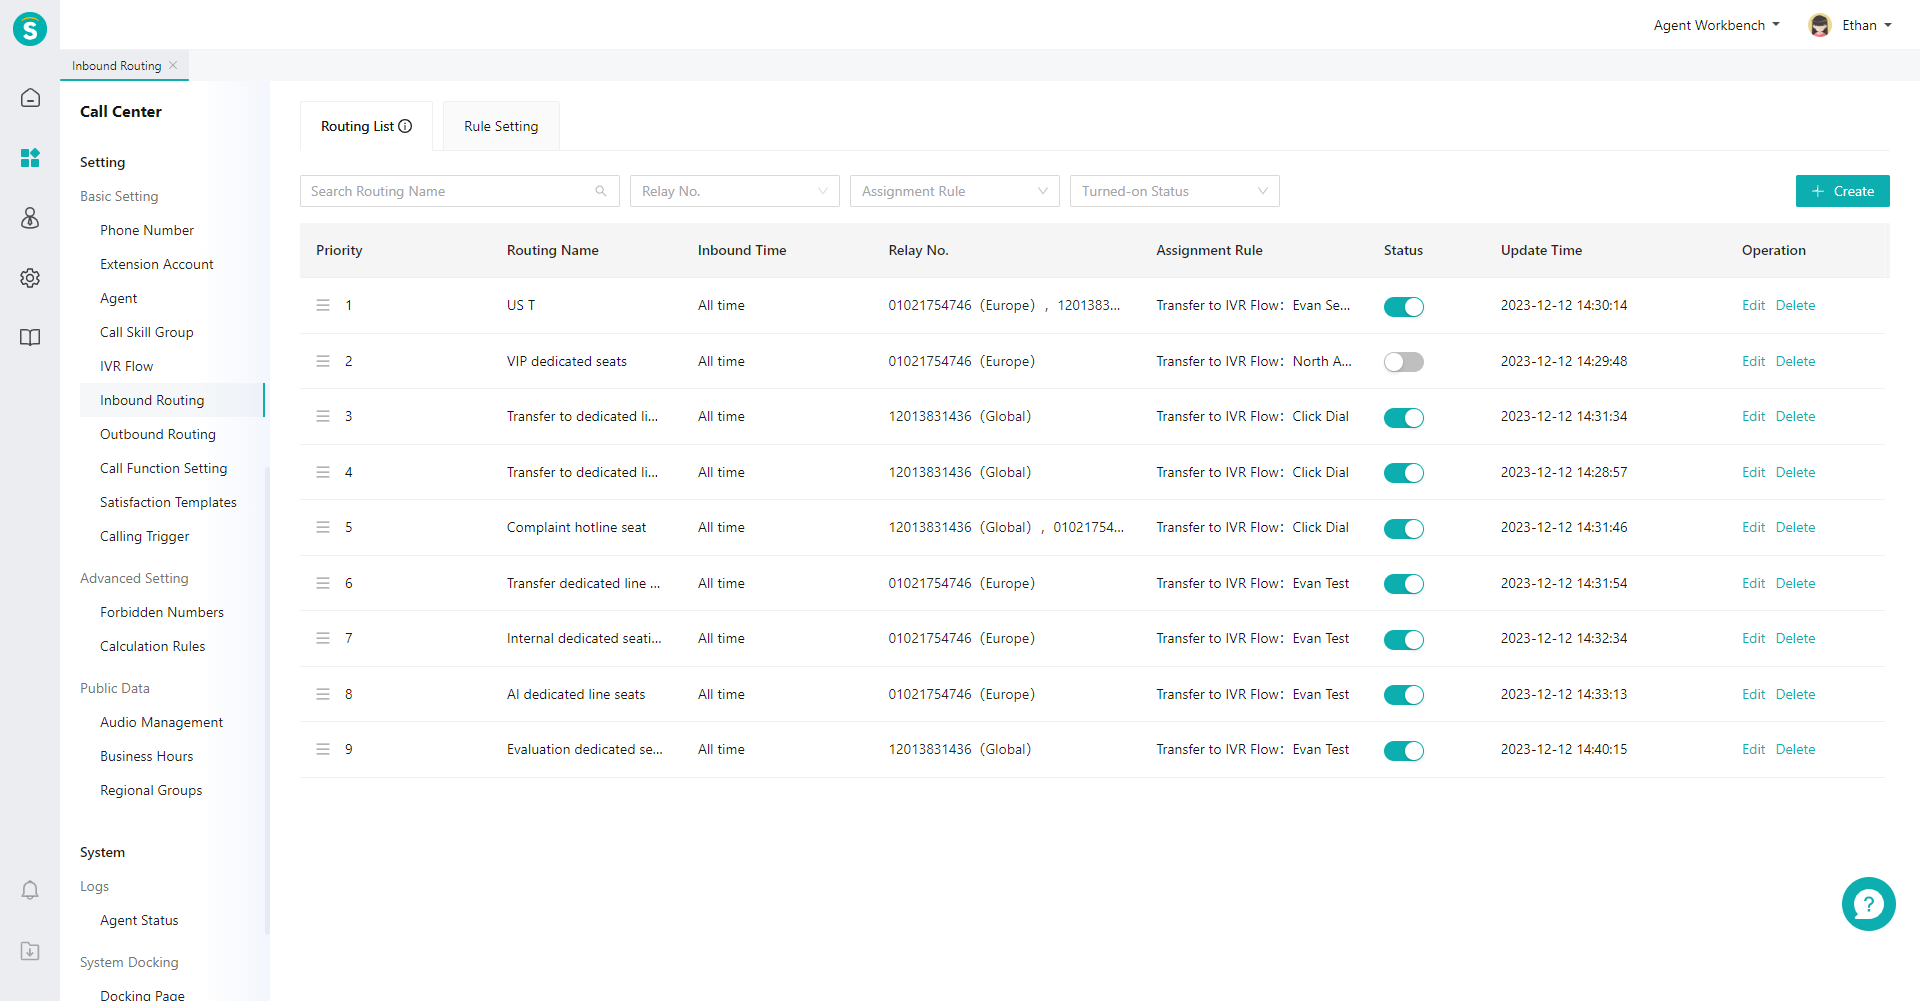Click the Routing List info icon
This screenshot has width=1920, height=1001.
tap(405, 126)
